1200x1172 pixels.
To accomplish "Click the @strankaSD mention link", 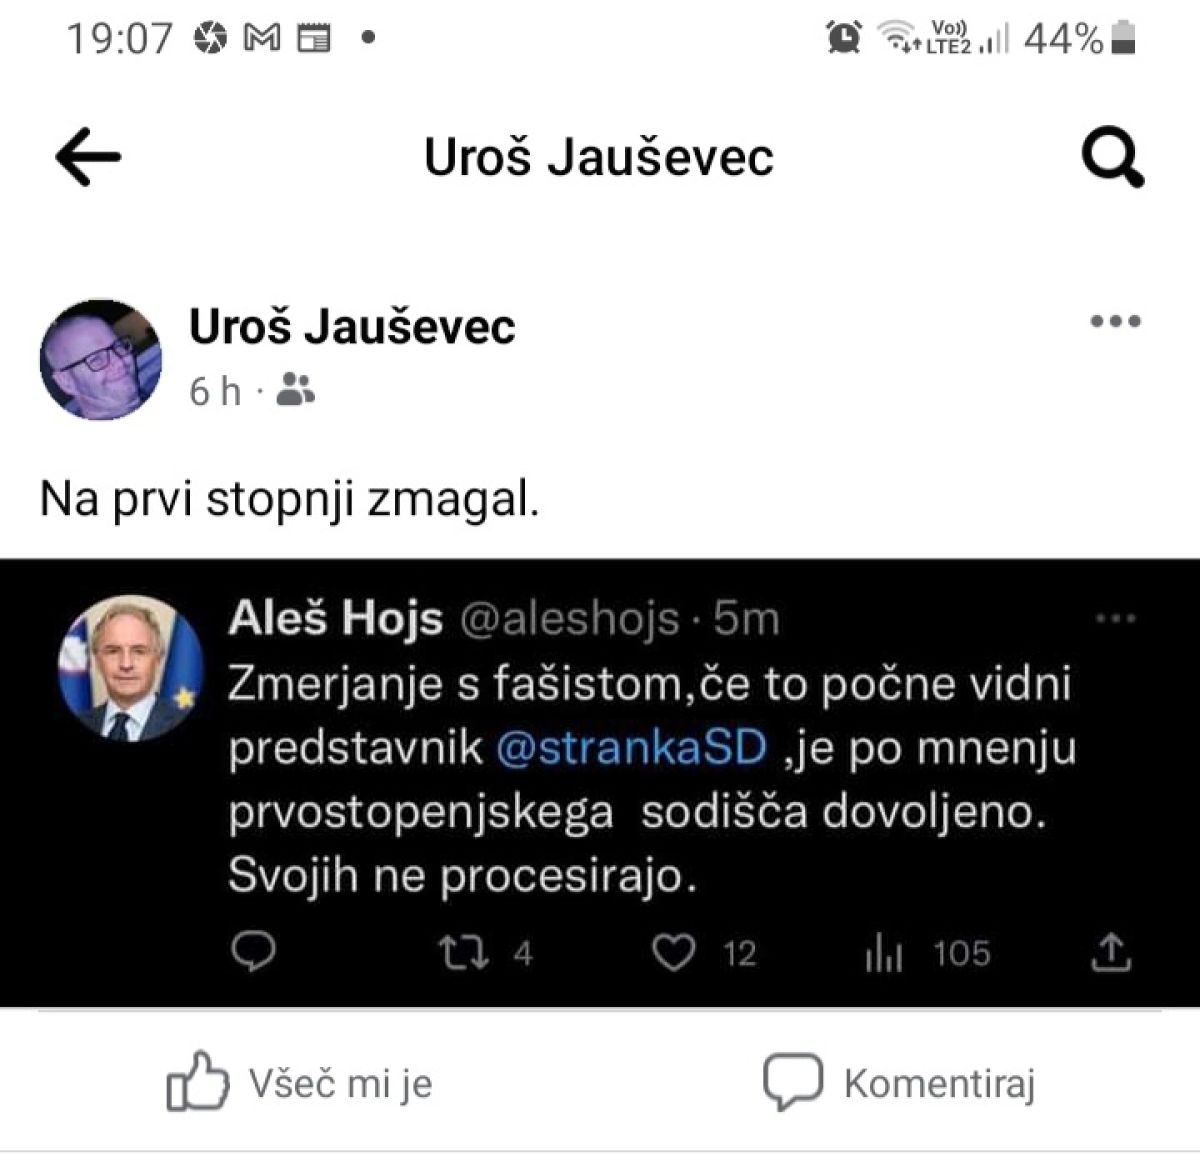I will click(x=632, y=747).
